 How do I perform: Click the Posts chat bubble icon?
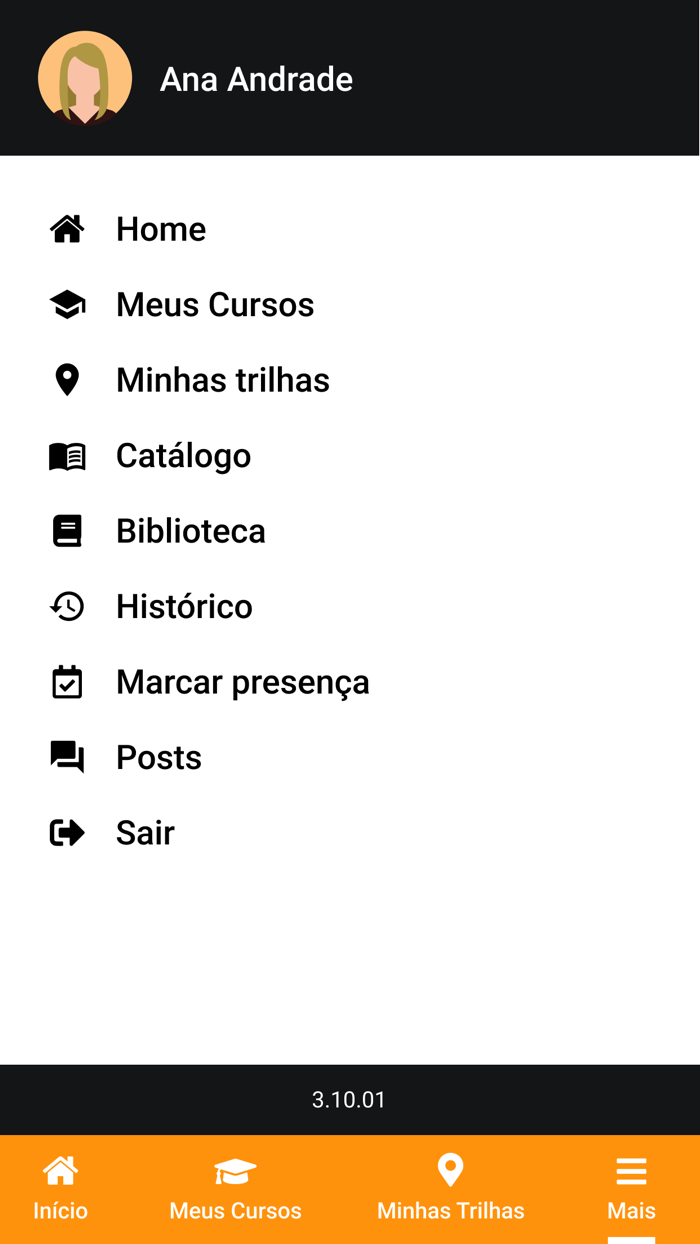click(66, 757)
